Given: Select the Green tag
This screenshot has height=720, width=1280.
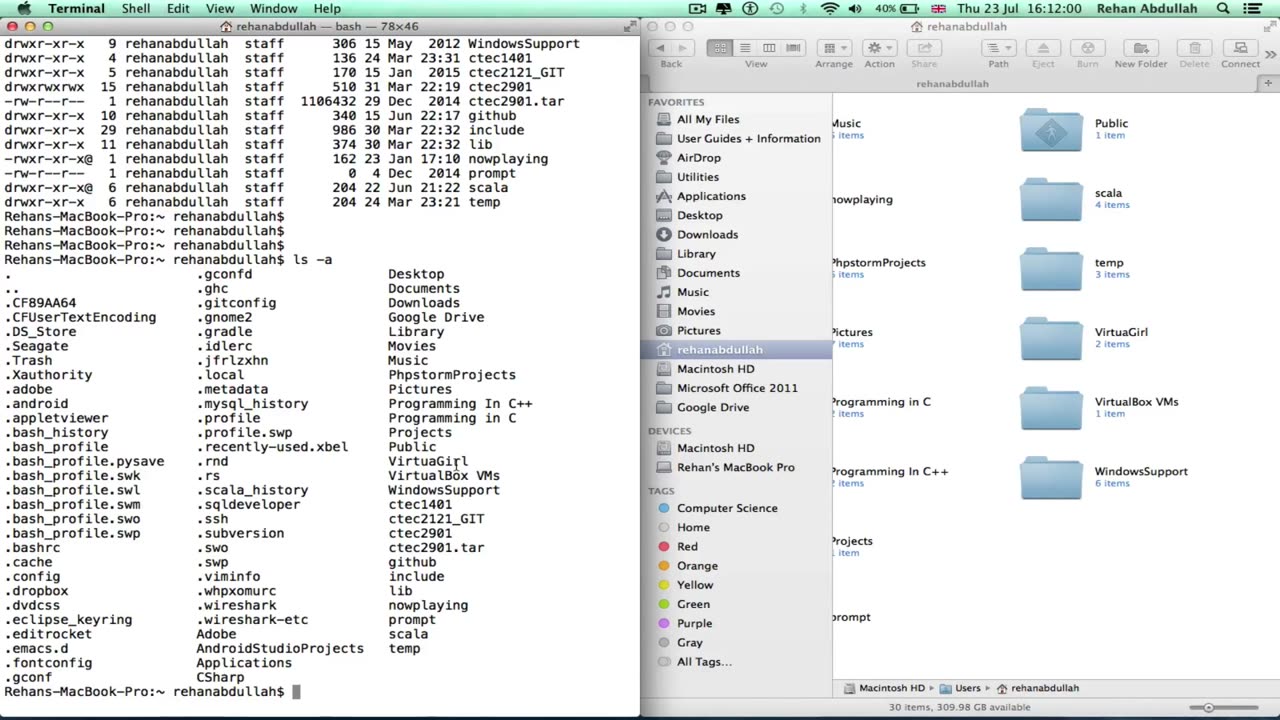Looking at the screenshot, I should click(693, 604).
